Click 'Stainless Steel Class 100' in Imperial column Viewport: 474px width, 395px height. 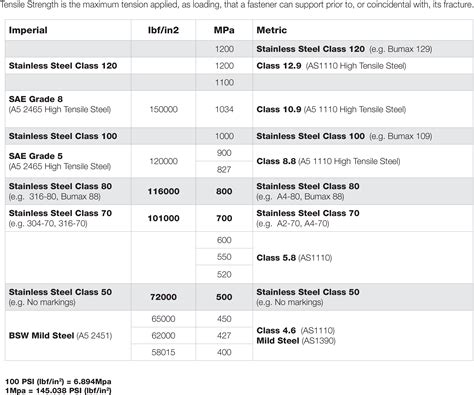(63, 136)
